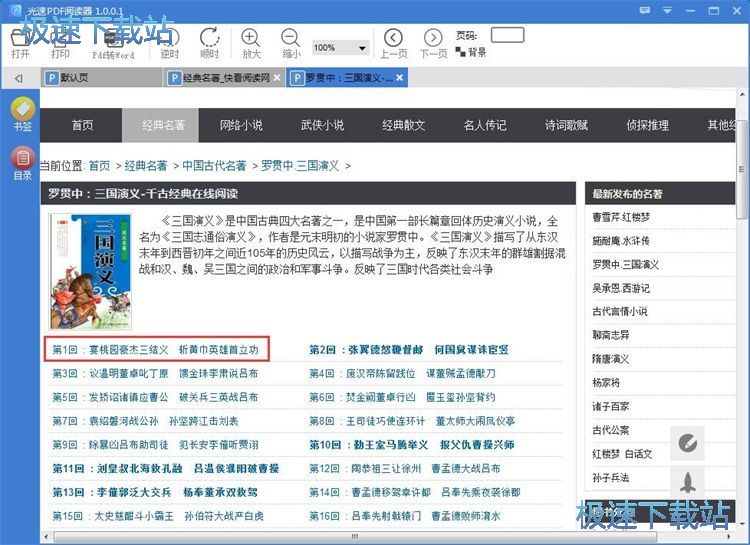750x545 pixels.
Task: Select 诗词歌赋 in the navigation bar
Action: coord(566,125)
